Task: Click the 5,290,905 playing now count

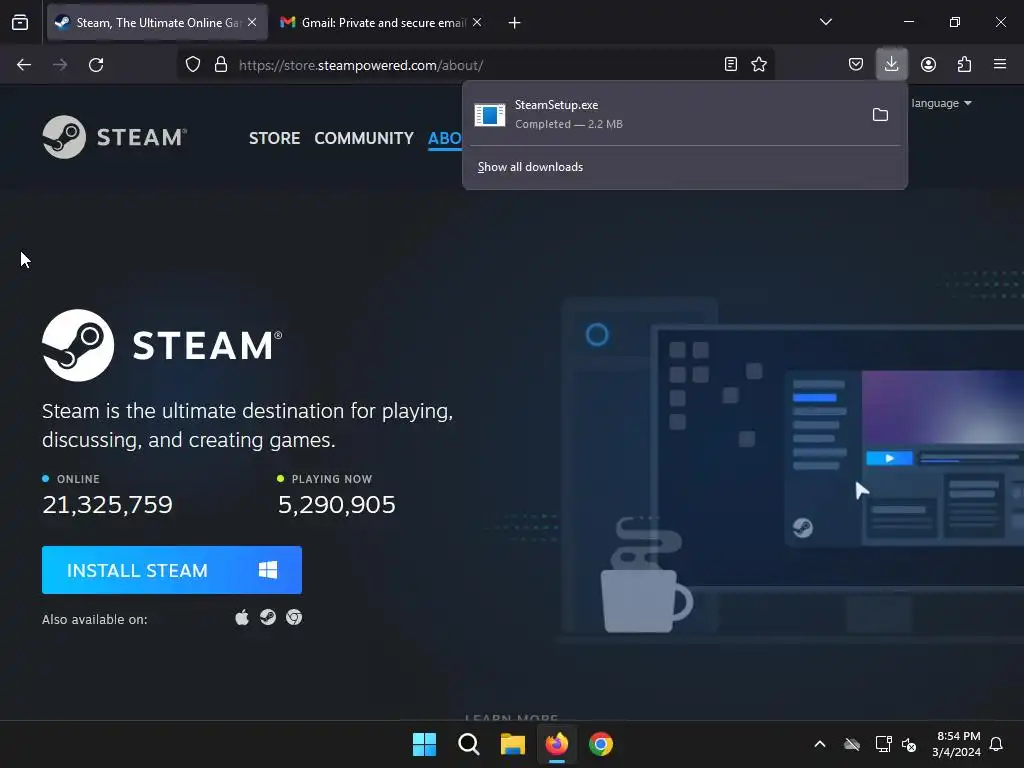Action: point(336,504)
